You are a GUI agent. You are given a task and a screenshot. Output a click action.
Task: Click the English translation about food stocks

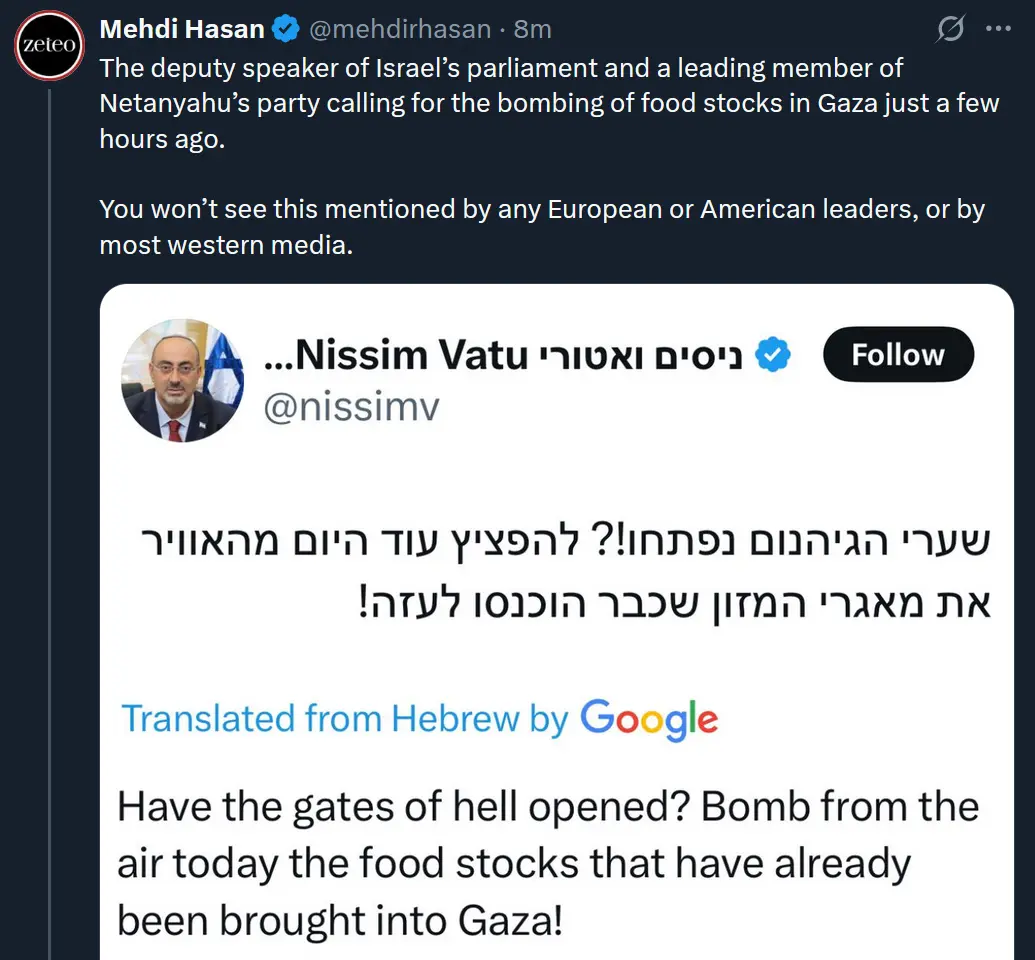(x=548, y=863)
